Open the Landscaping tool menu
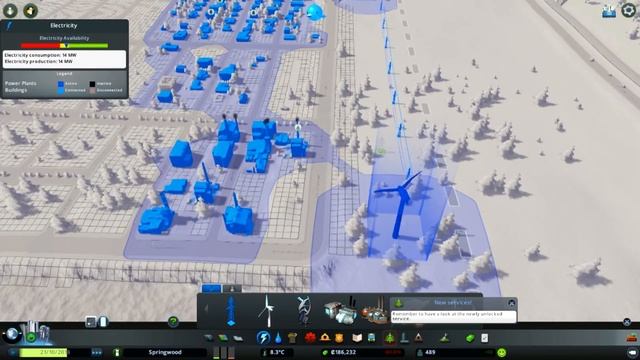Screen dimensions: 640x360 [x=444, y=338]
